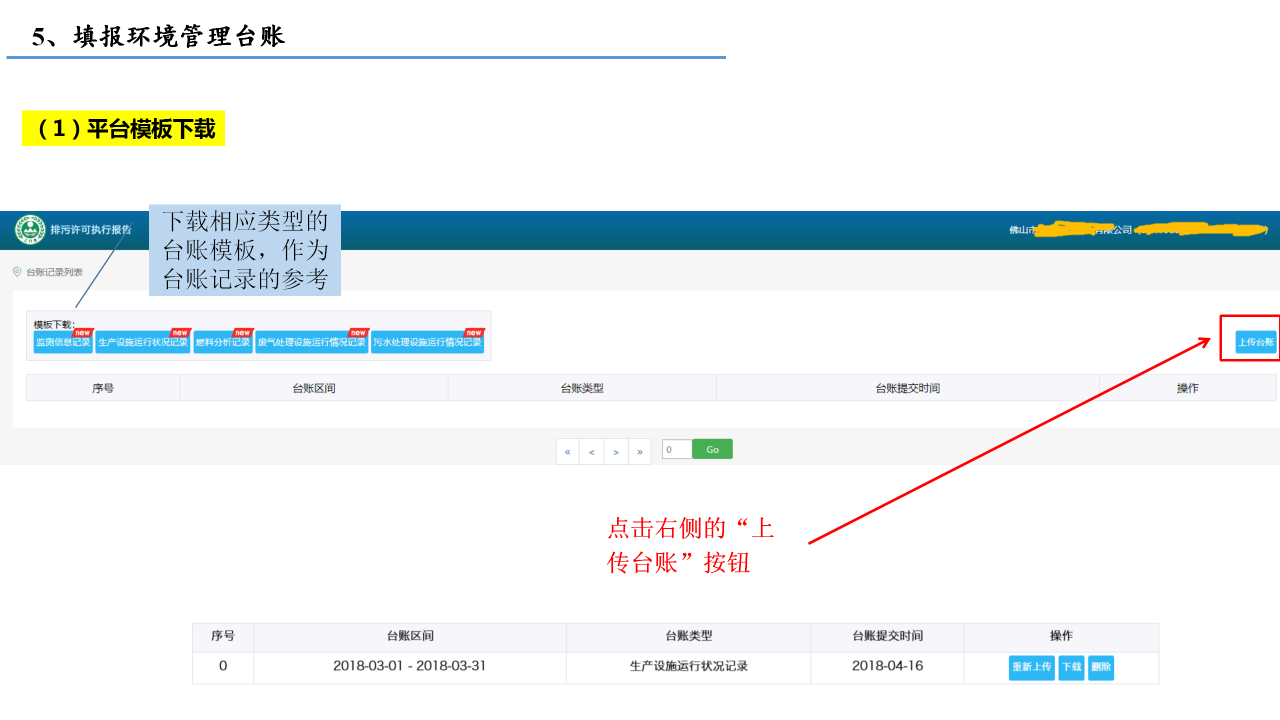This screenshot has width=1280, height=720.
Task: Click 删除 to delete the record
Action: (x=1100, y=667)
